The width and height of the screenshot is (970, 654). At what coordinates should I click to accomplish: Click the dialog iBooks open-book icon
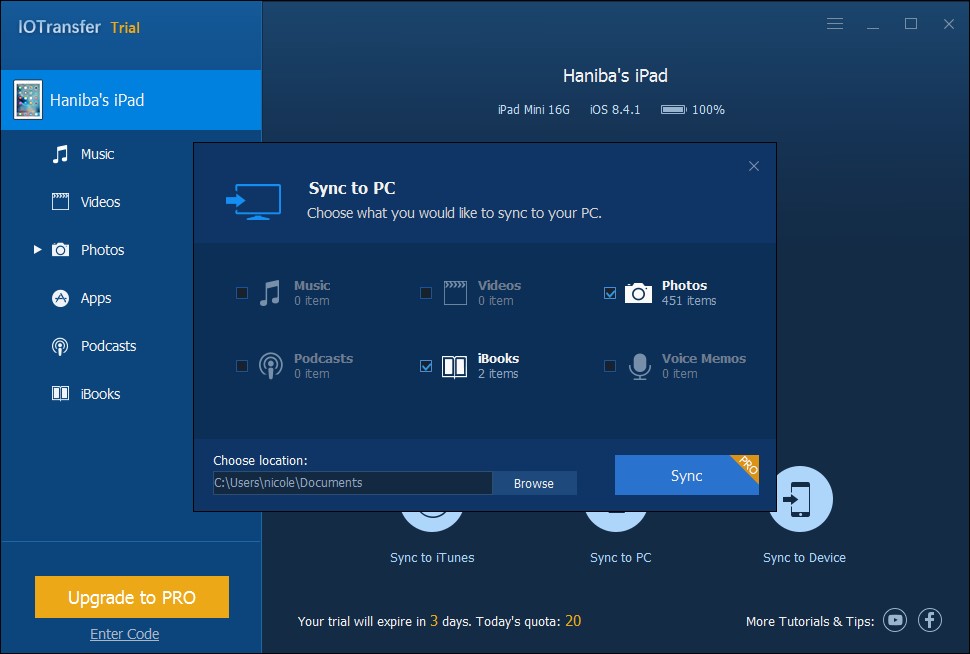455,366
